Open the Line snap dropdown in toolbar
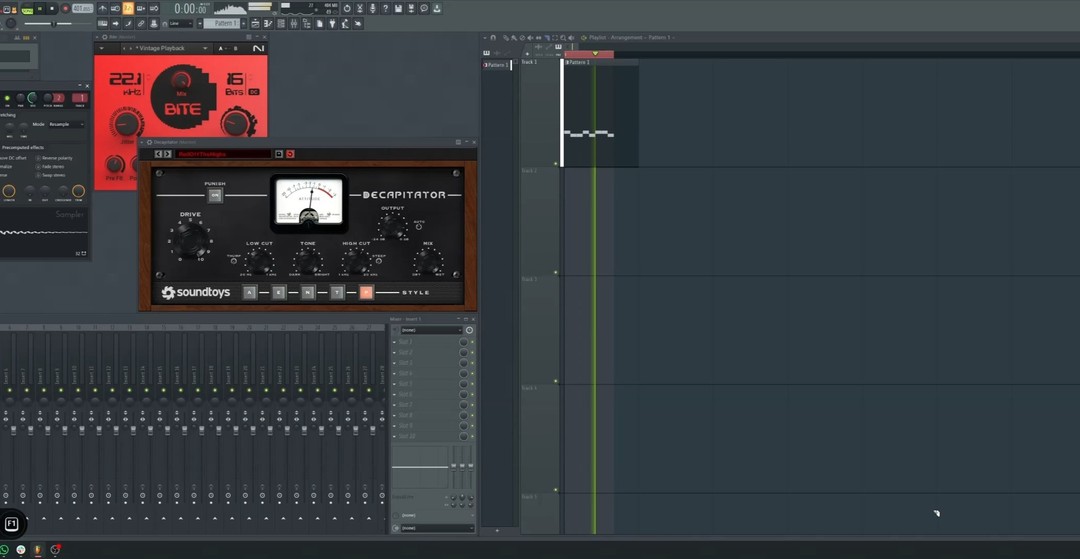The image size is (1080, 559). pos(181,23)
